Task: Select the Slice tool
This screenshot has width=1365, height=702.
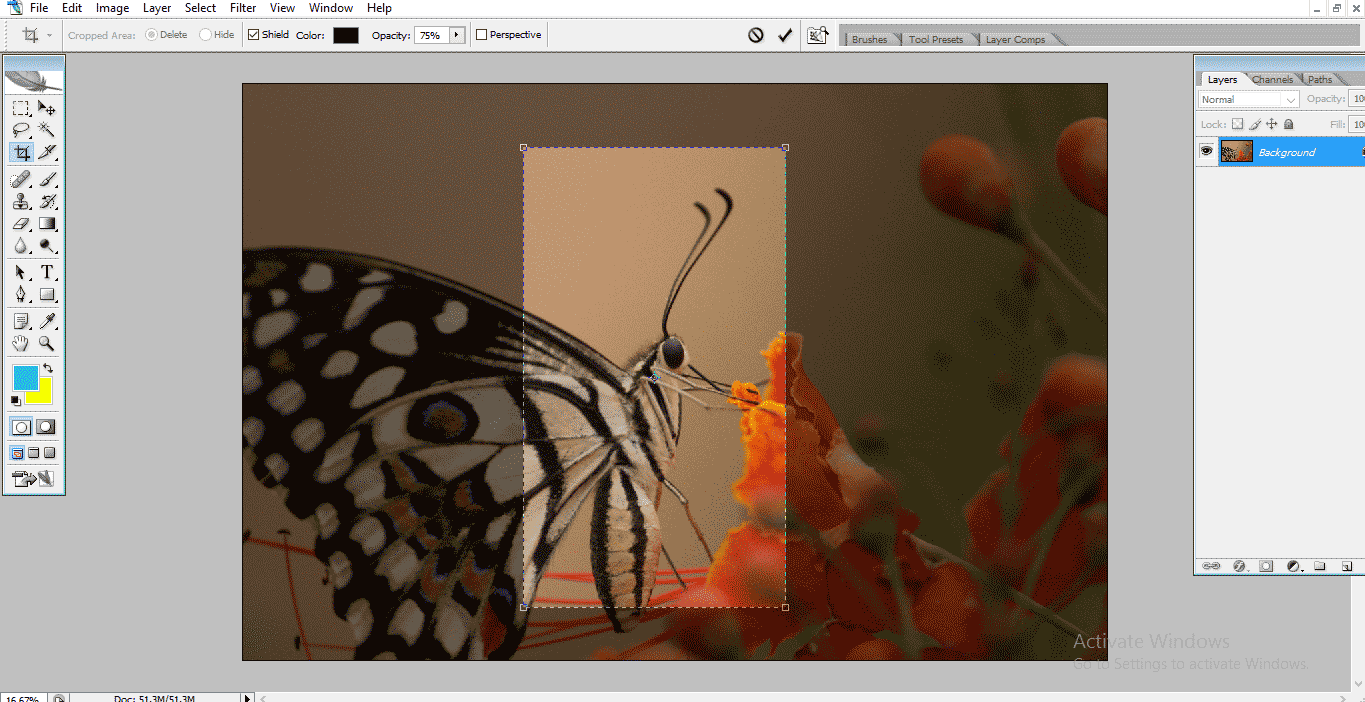Action: [47, 152]
